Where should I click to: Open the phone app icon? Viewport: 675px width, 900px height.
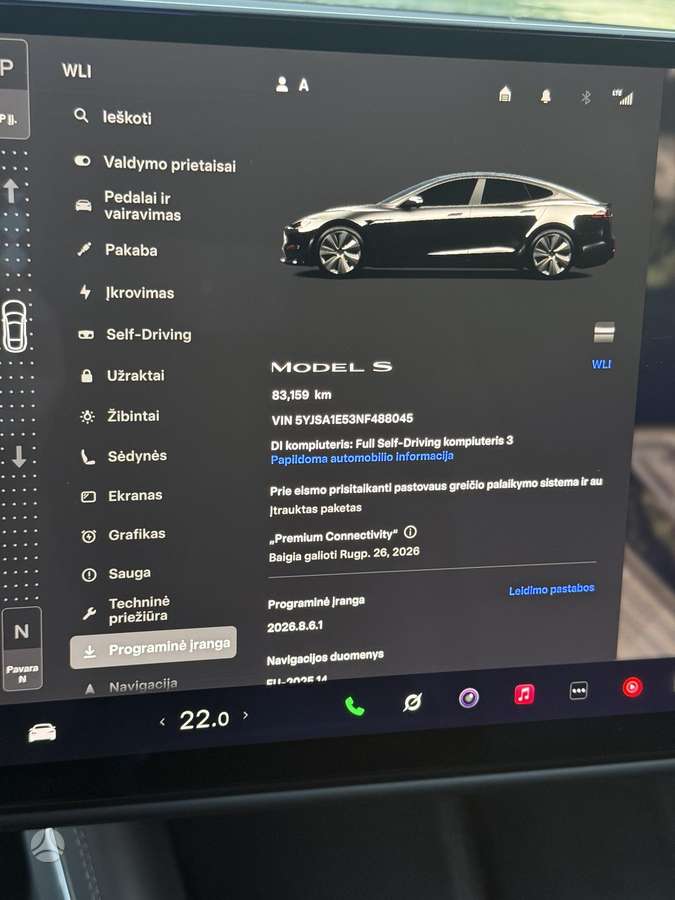click(x=355, y=706)
